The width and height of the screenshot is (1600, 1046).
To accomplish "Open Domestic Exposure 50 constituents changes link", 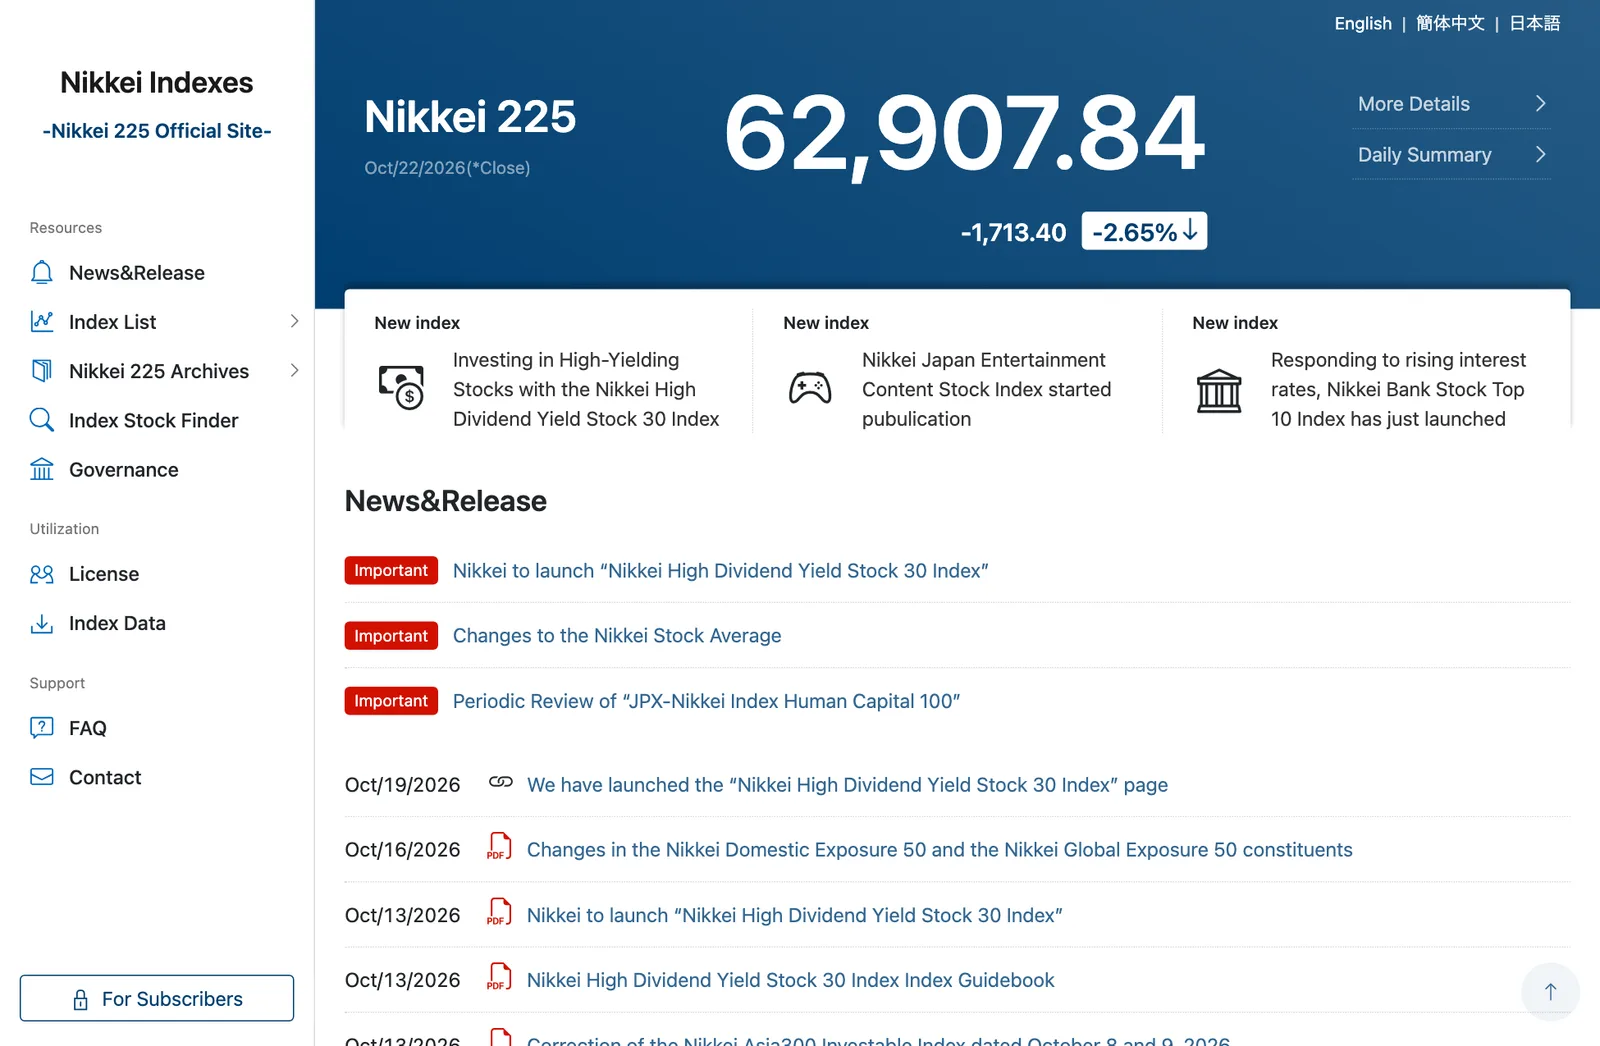I will [x=940, y=850].
